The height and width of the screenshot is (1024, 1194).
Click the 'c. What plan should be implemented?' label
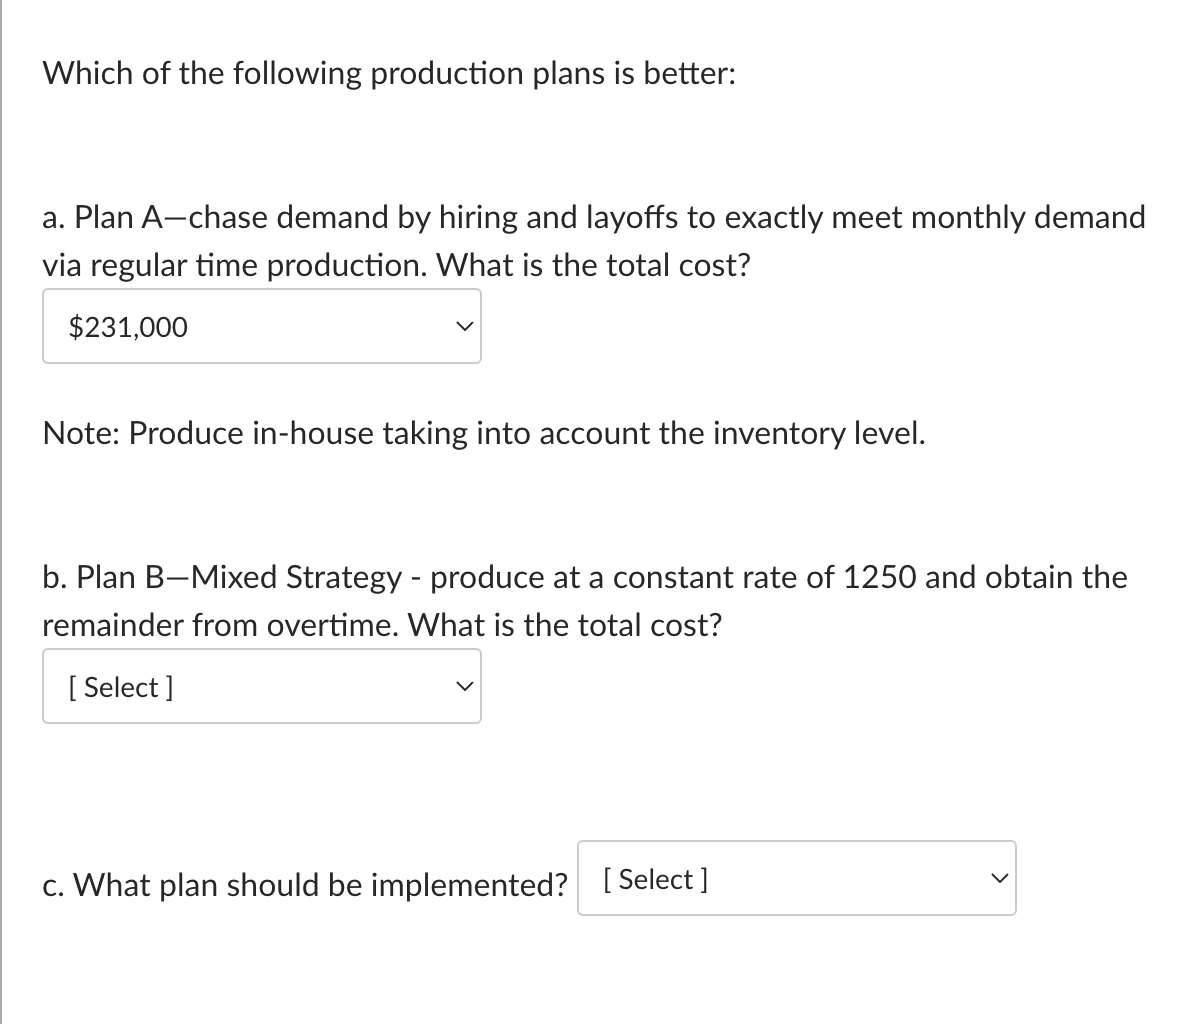point(305,884)
